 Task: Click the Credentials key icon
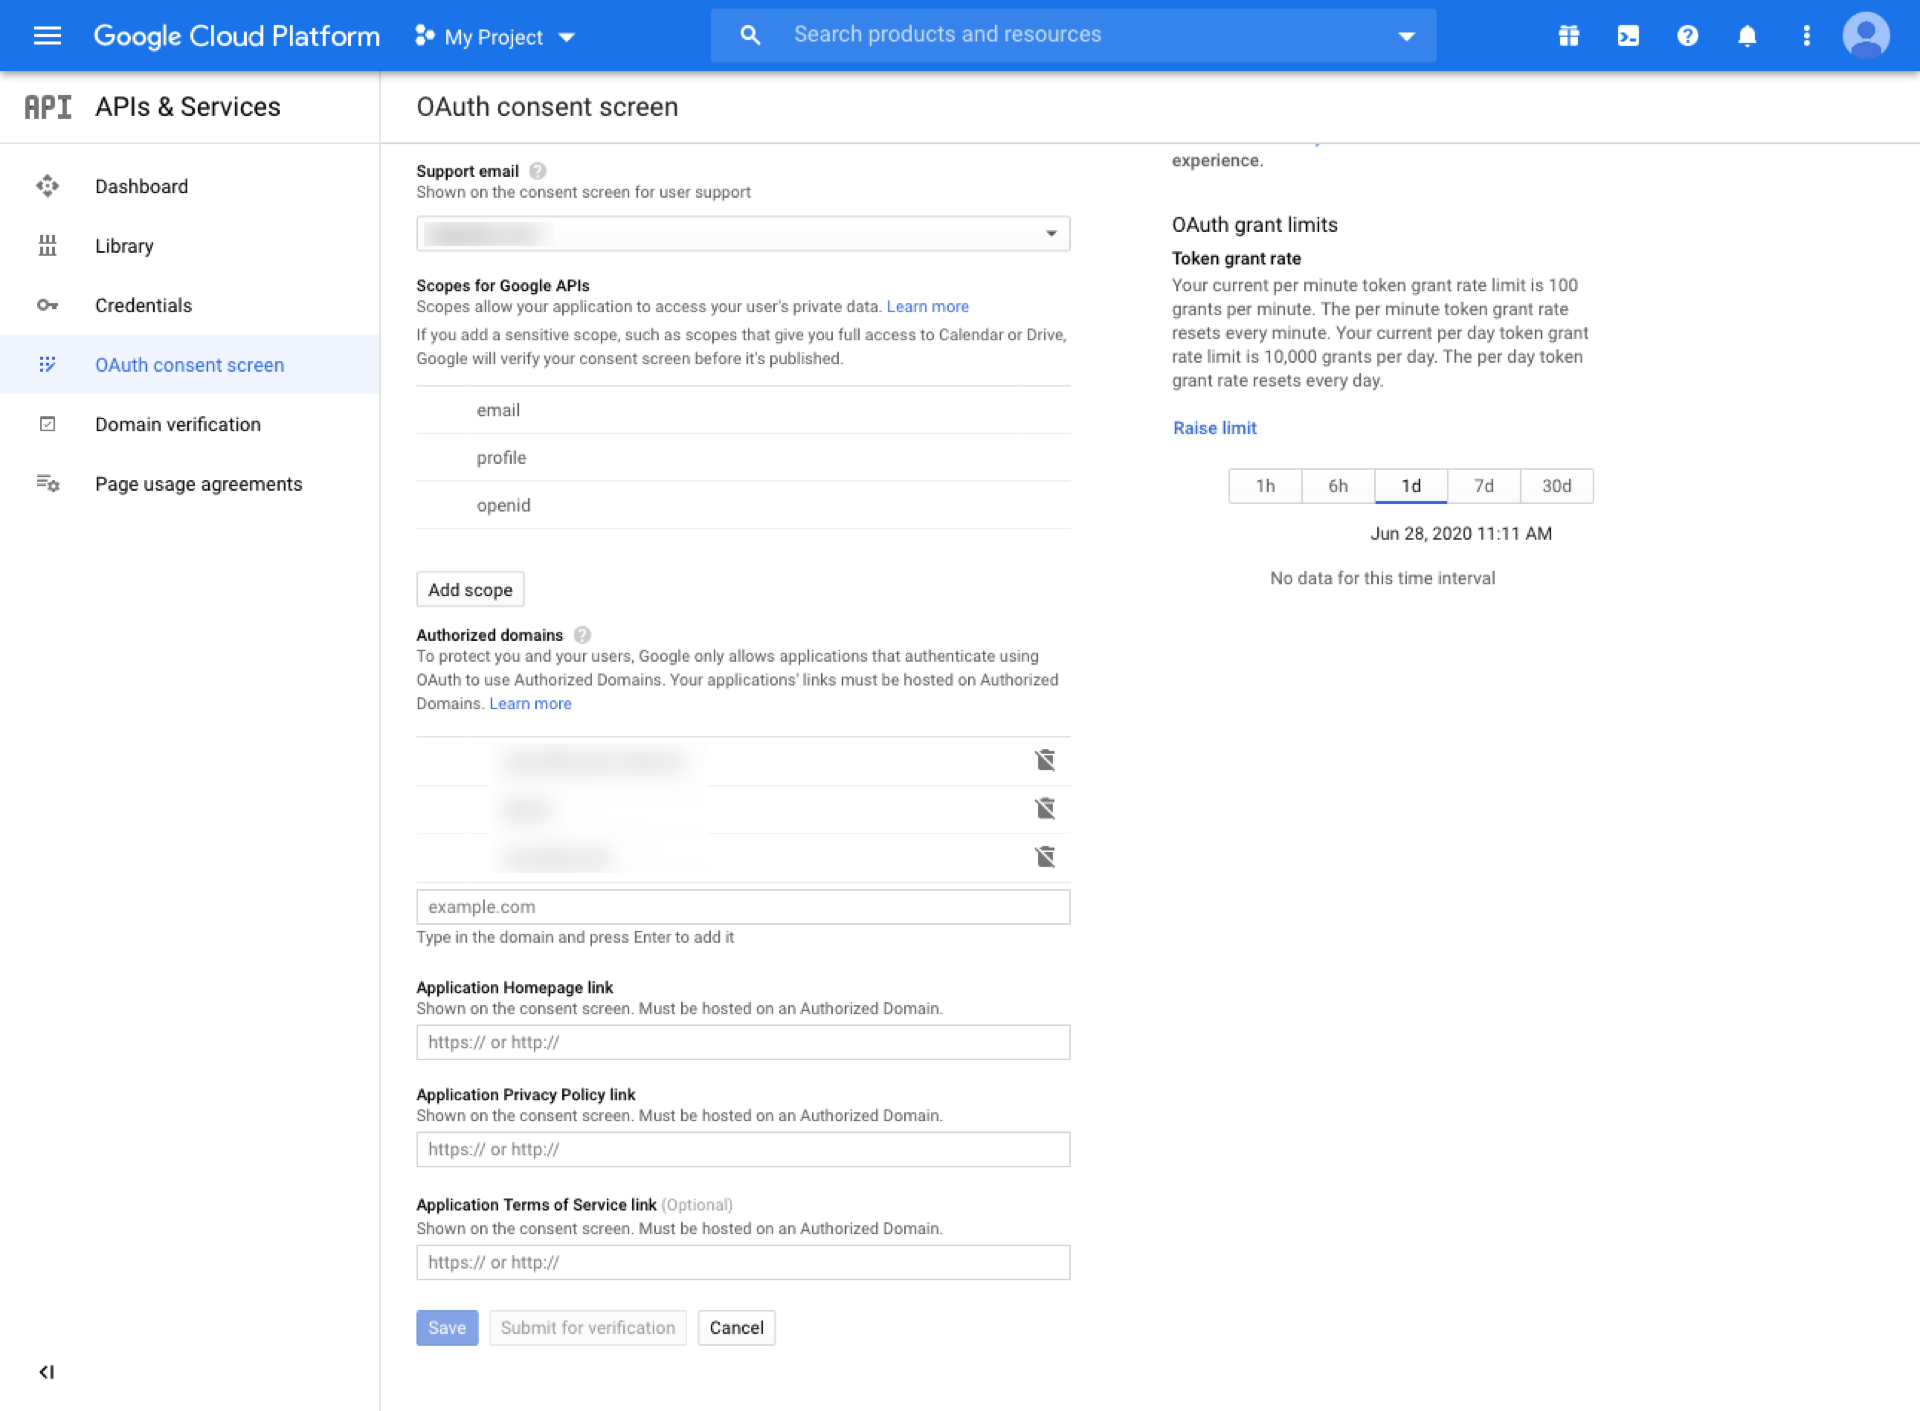47,305
